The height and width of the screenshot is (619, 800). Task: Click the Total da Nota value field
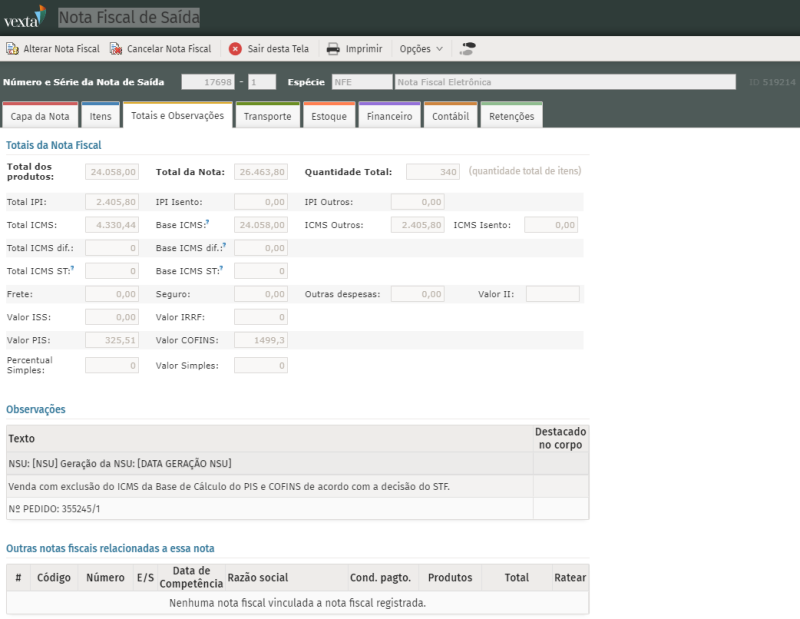[261, 172]
